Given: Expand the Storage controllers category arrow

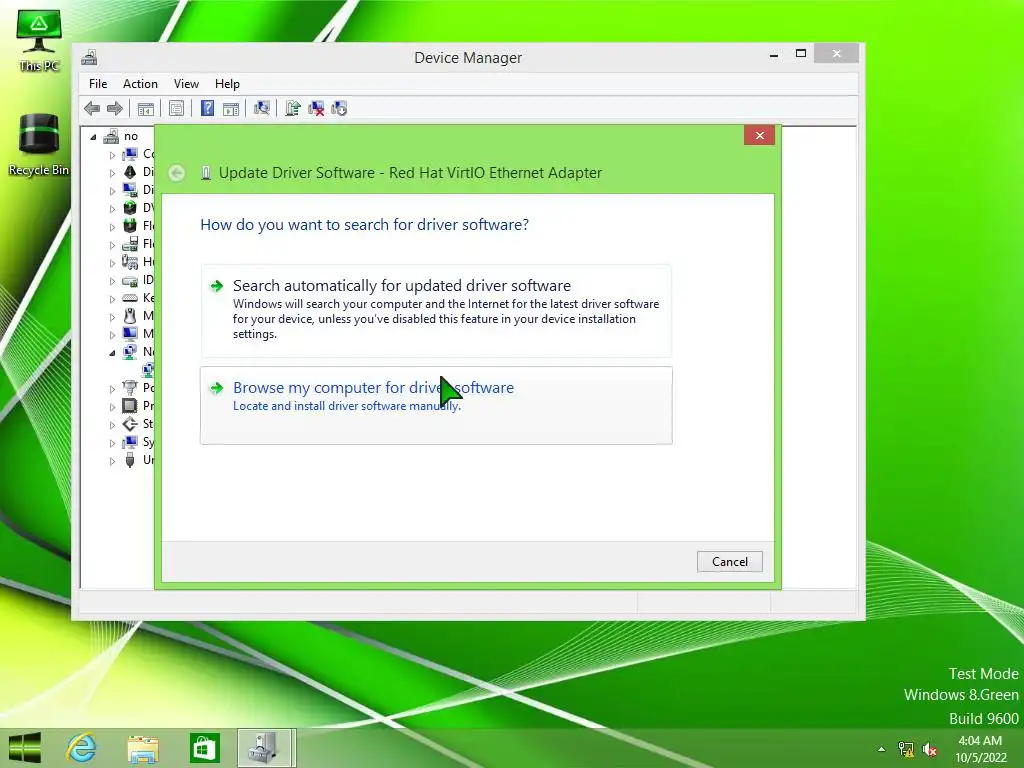Looking at the screenshot, I should tap(112, 424).
